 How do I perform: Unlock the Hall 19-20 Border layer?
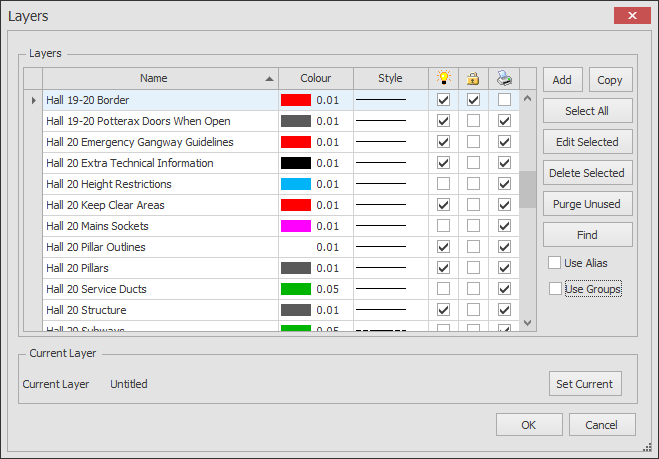(x=473, y=100)
